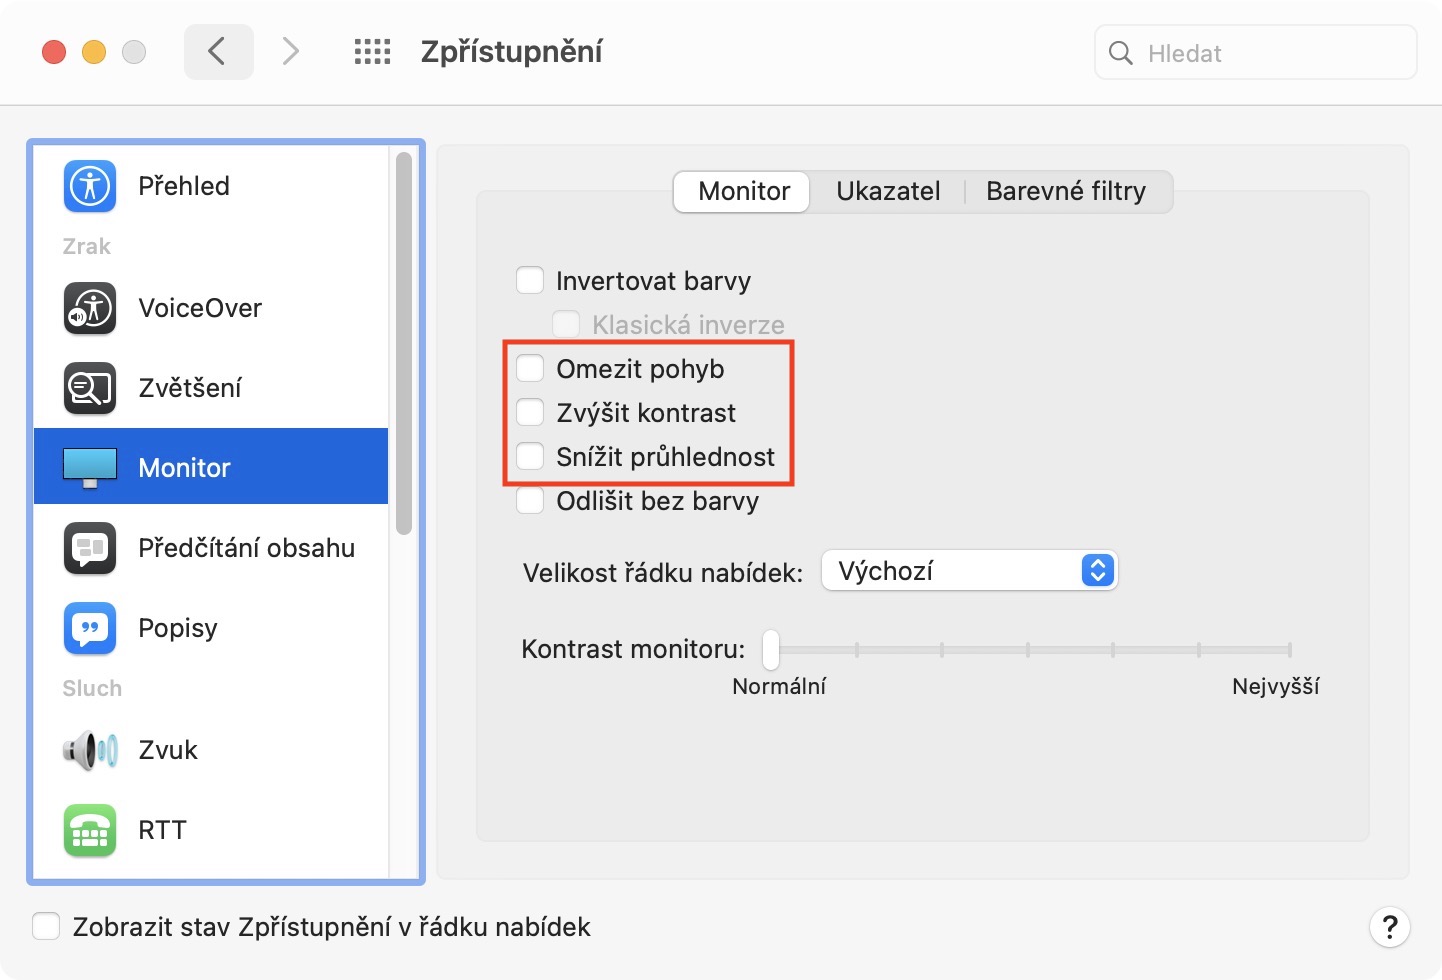Open help with the question mark button
The image size is (1442, 980).
[x=1389, y=927]
